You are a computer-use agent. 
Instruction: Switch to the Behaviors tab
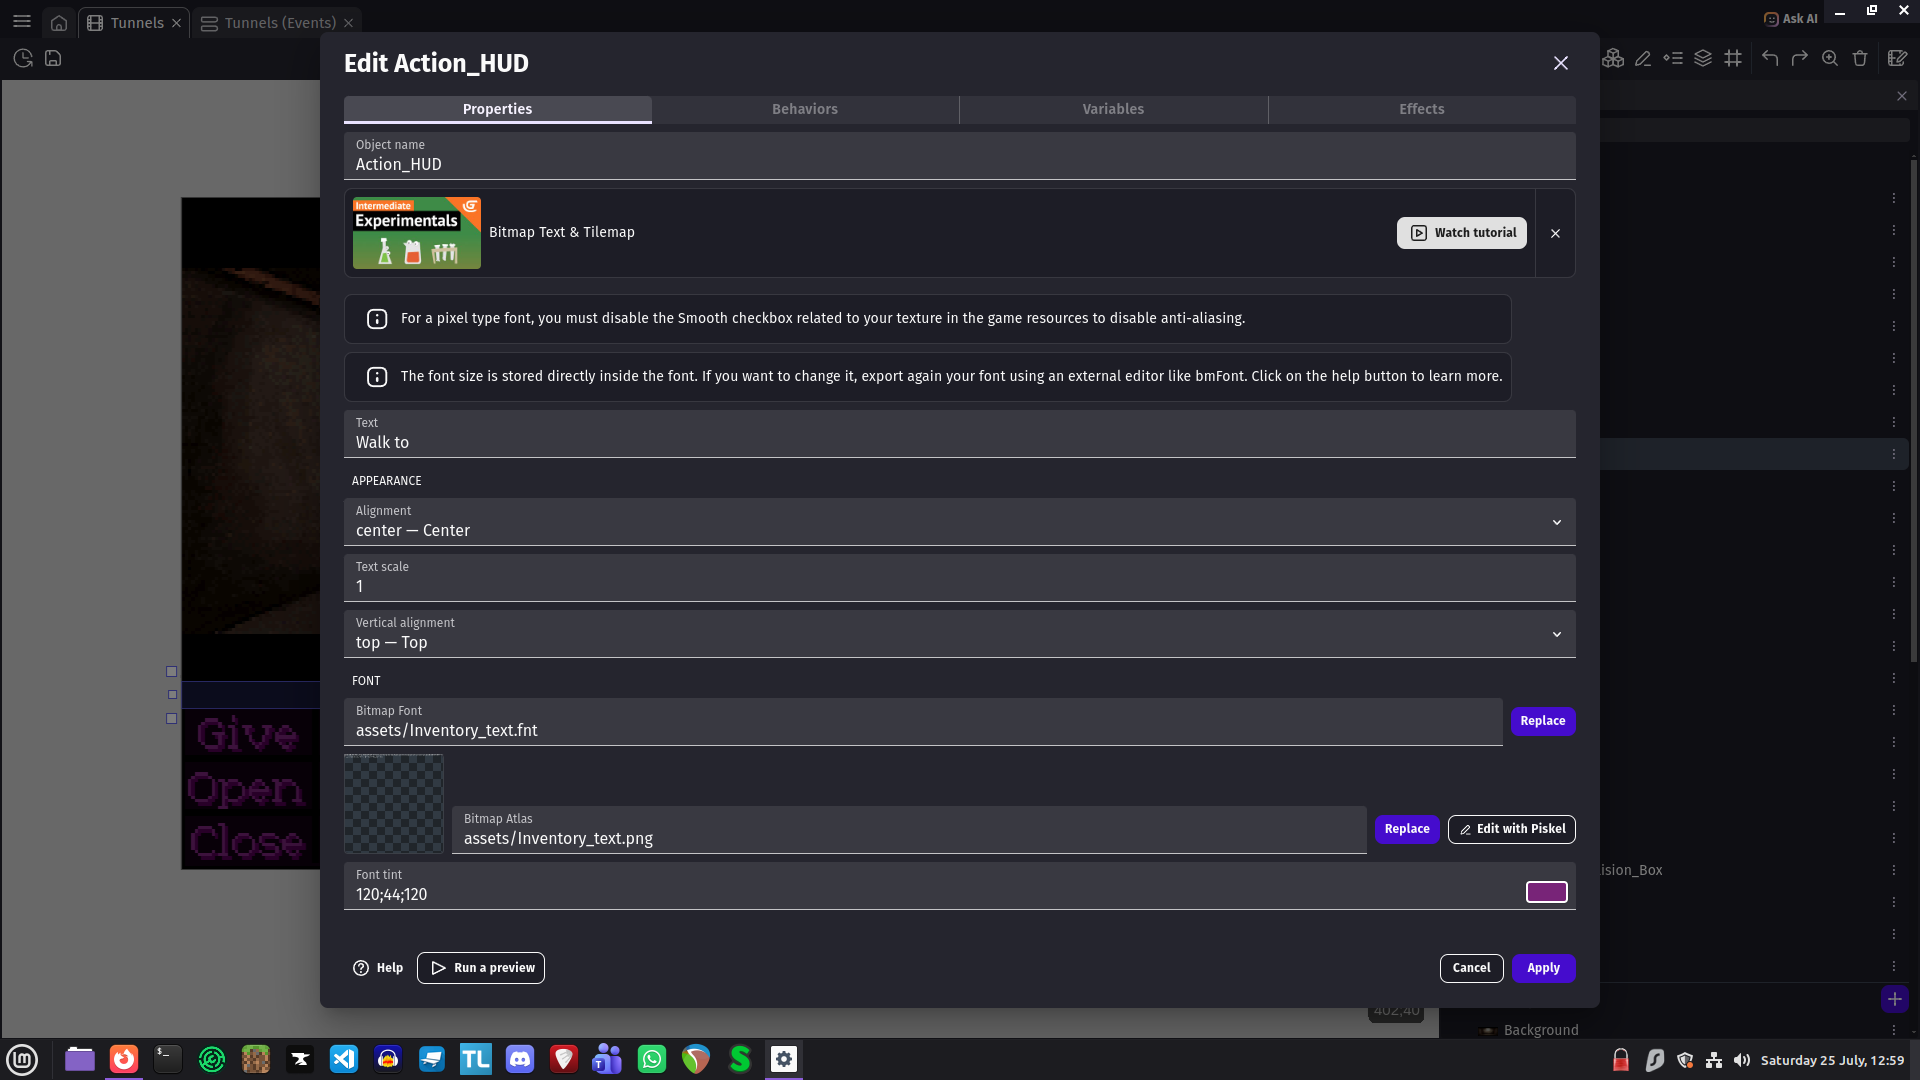[805, 109]
